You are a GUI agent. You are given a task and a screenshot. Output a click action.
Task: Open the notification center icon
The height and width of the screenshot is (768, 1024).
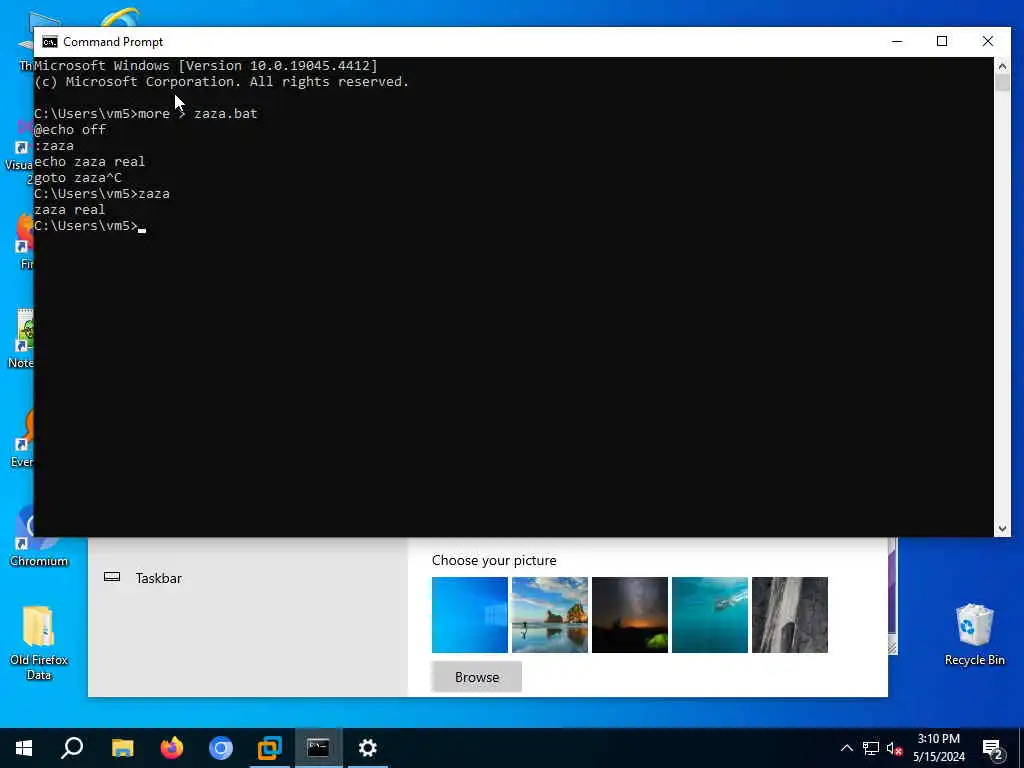click(x=993, y=749)
